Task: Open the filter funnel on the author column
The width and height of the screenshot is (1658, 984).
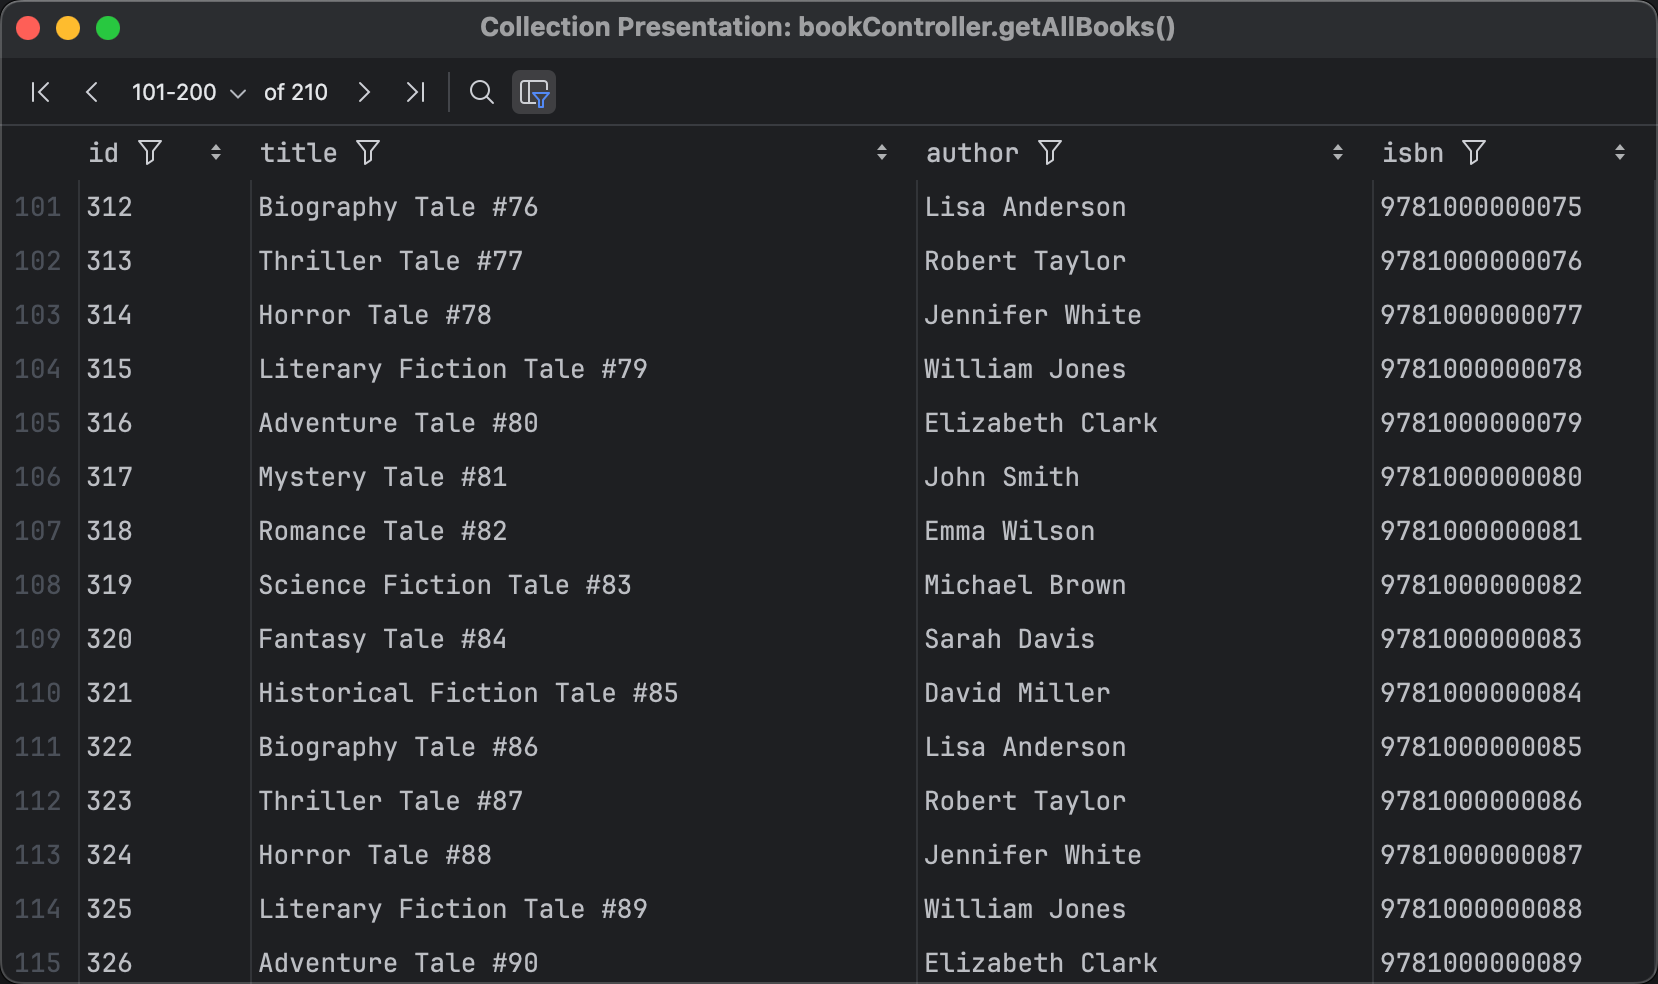Action: [1050, 152]
